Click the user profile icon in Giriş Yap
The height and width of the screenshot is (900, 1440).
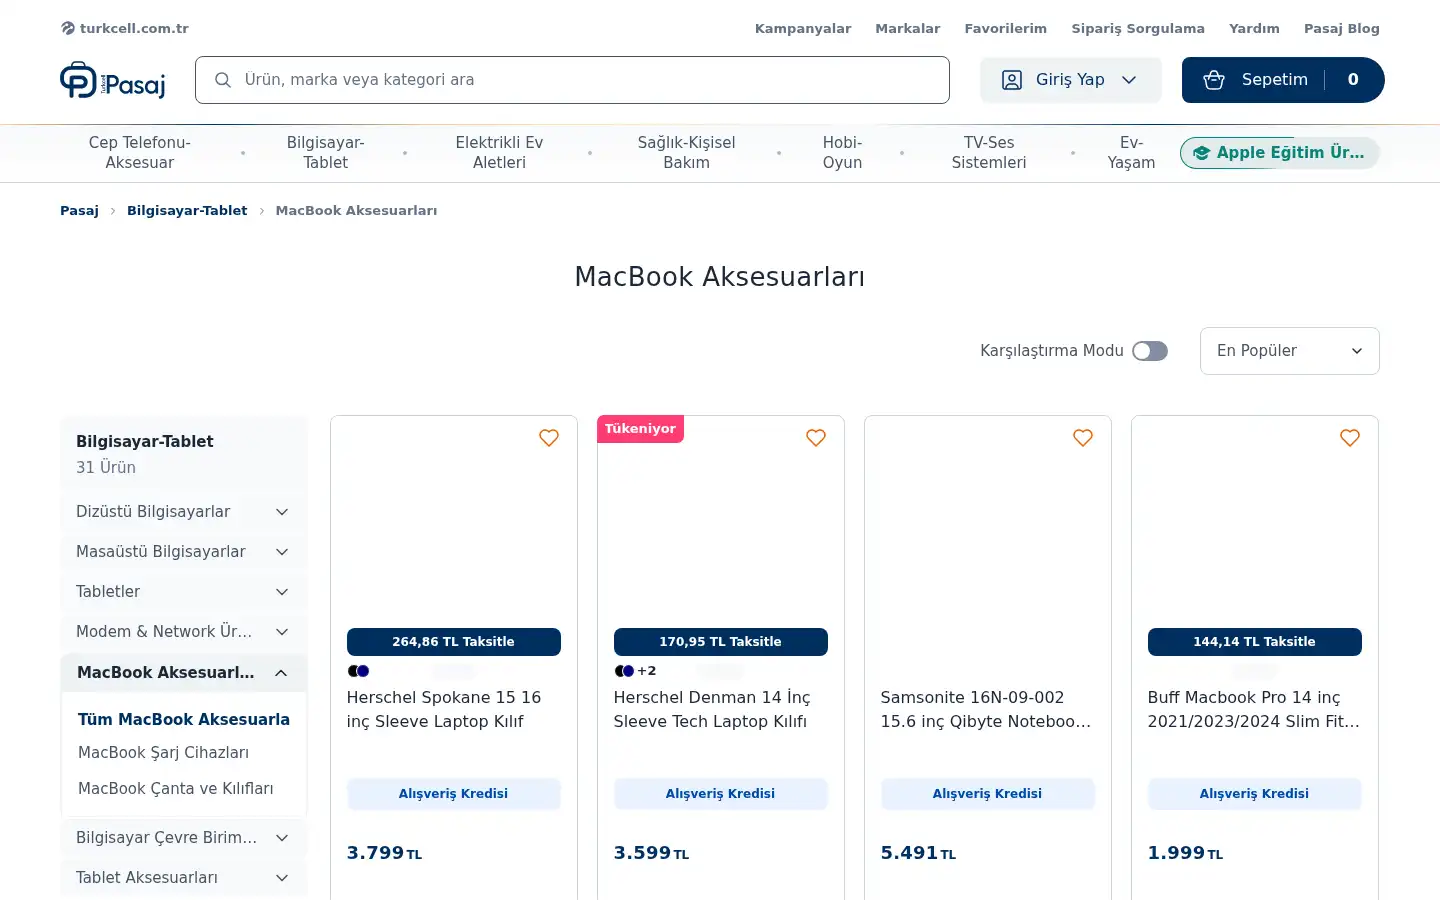tap(1012, 80)
